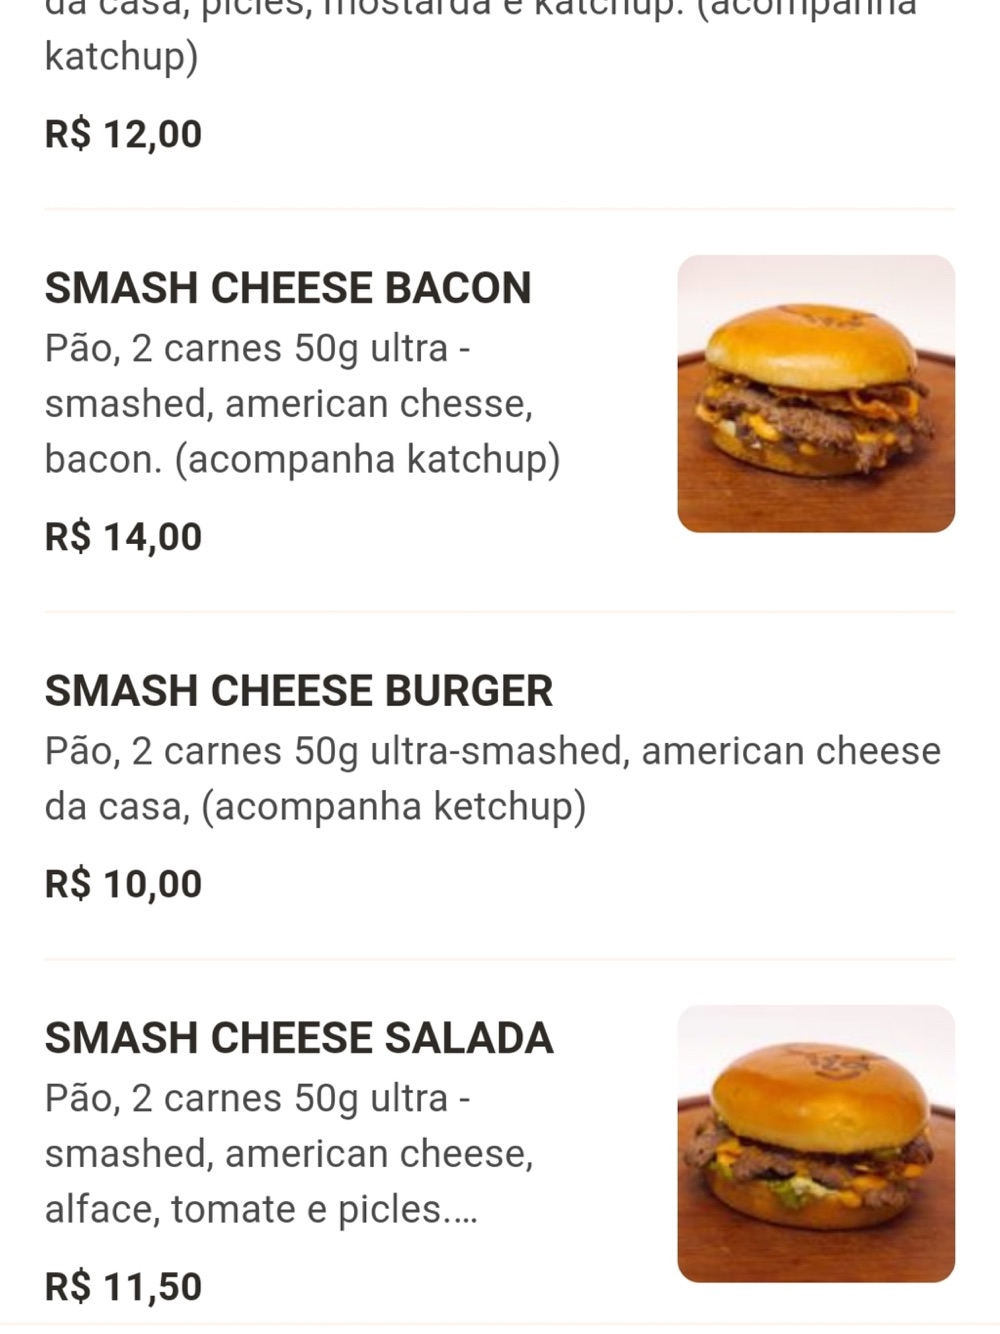Select the SMASH CHEESE BURGER item title
Viewport: 1000px width, 1334px height.
(298, 691)
